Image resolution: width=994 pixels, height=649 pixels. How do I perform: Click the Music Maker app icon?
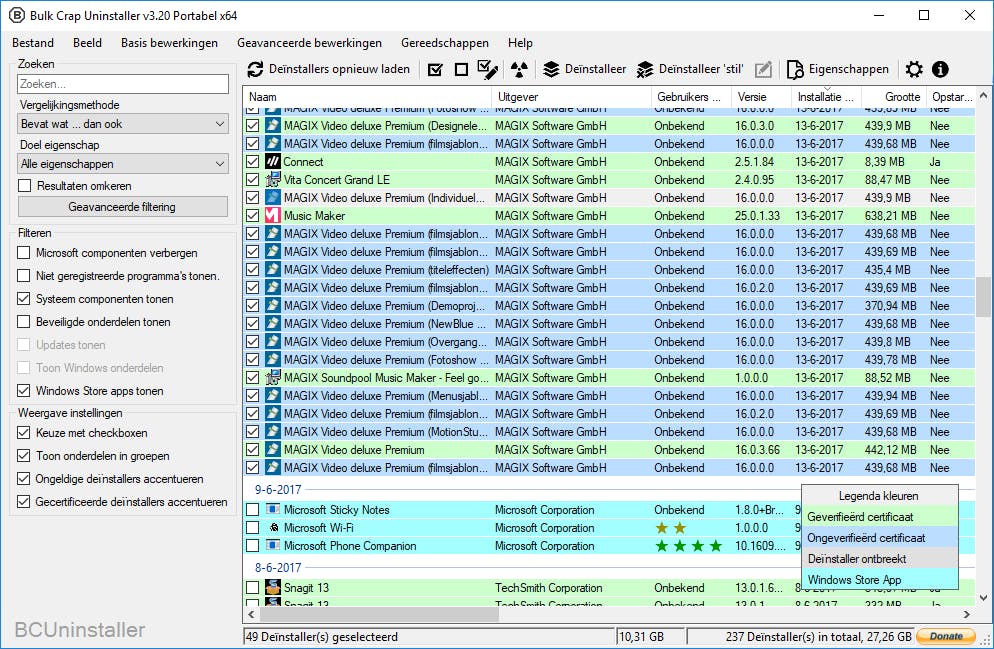tap(273, 215)
